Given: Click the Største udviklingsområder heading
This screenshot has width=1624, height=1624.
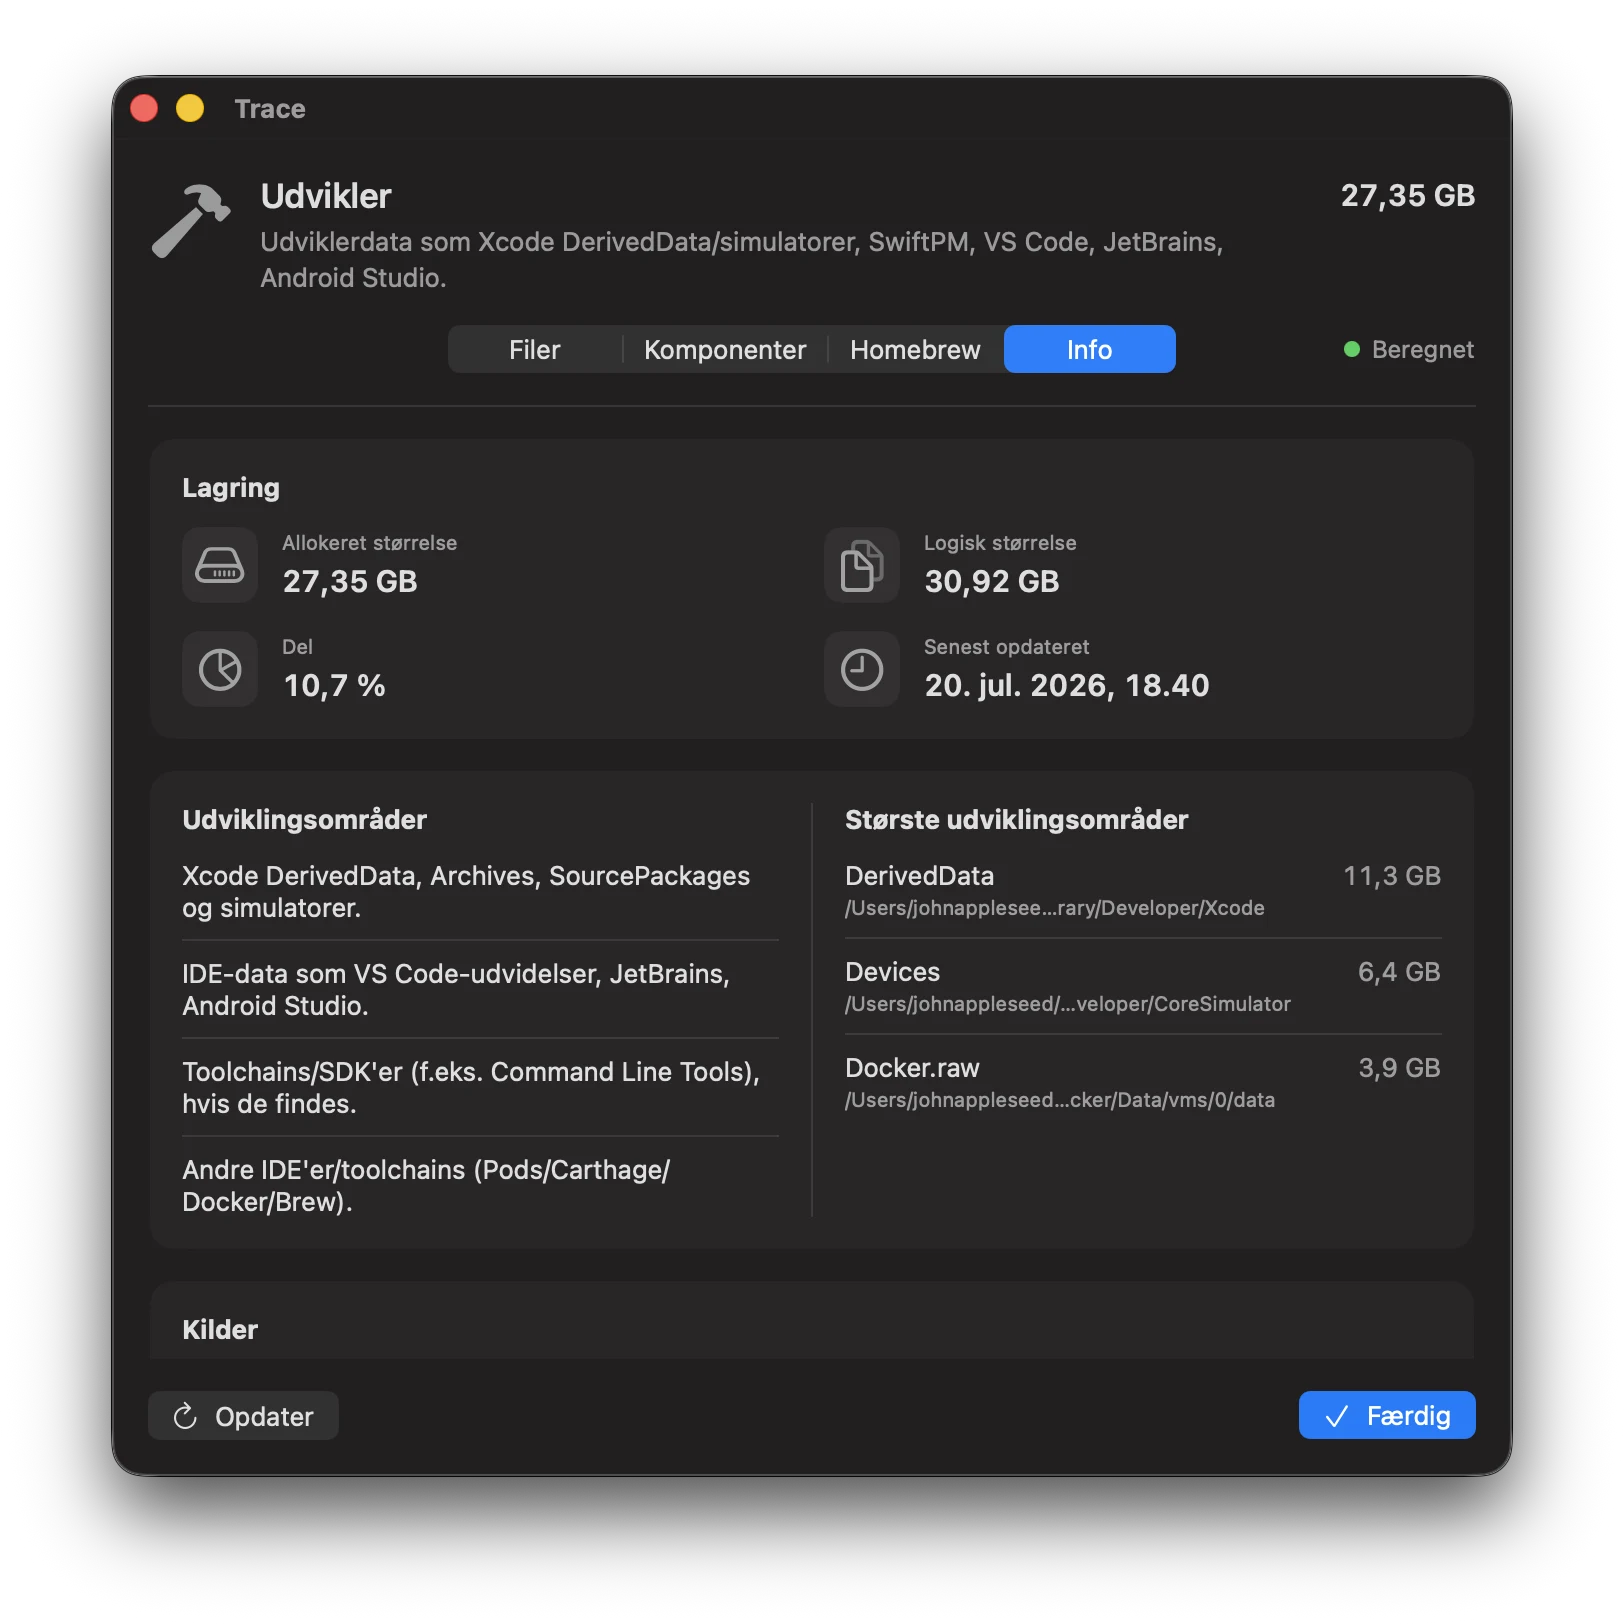Looking at the screenshot, I should (x=1017, y=820).
